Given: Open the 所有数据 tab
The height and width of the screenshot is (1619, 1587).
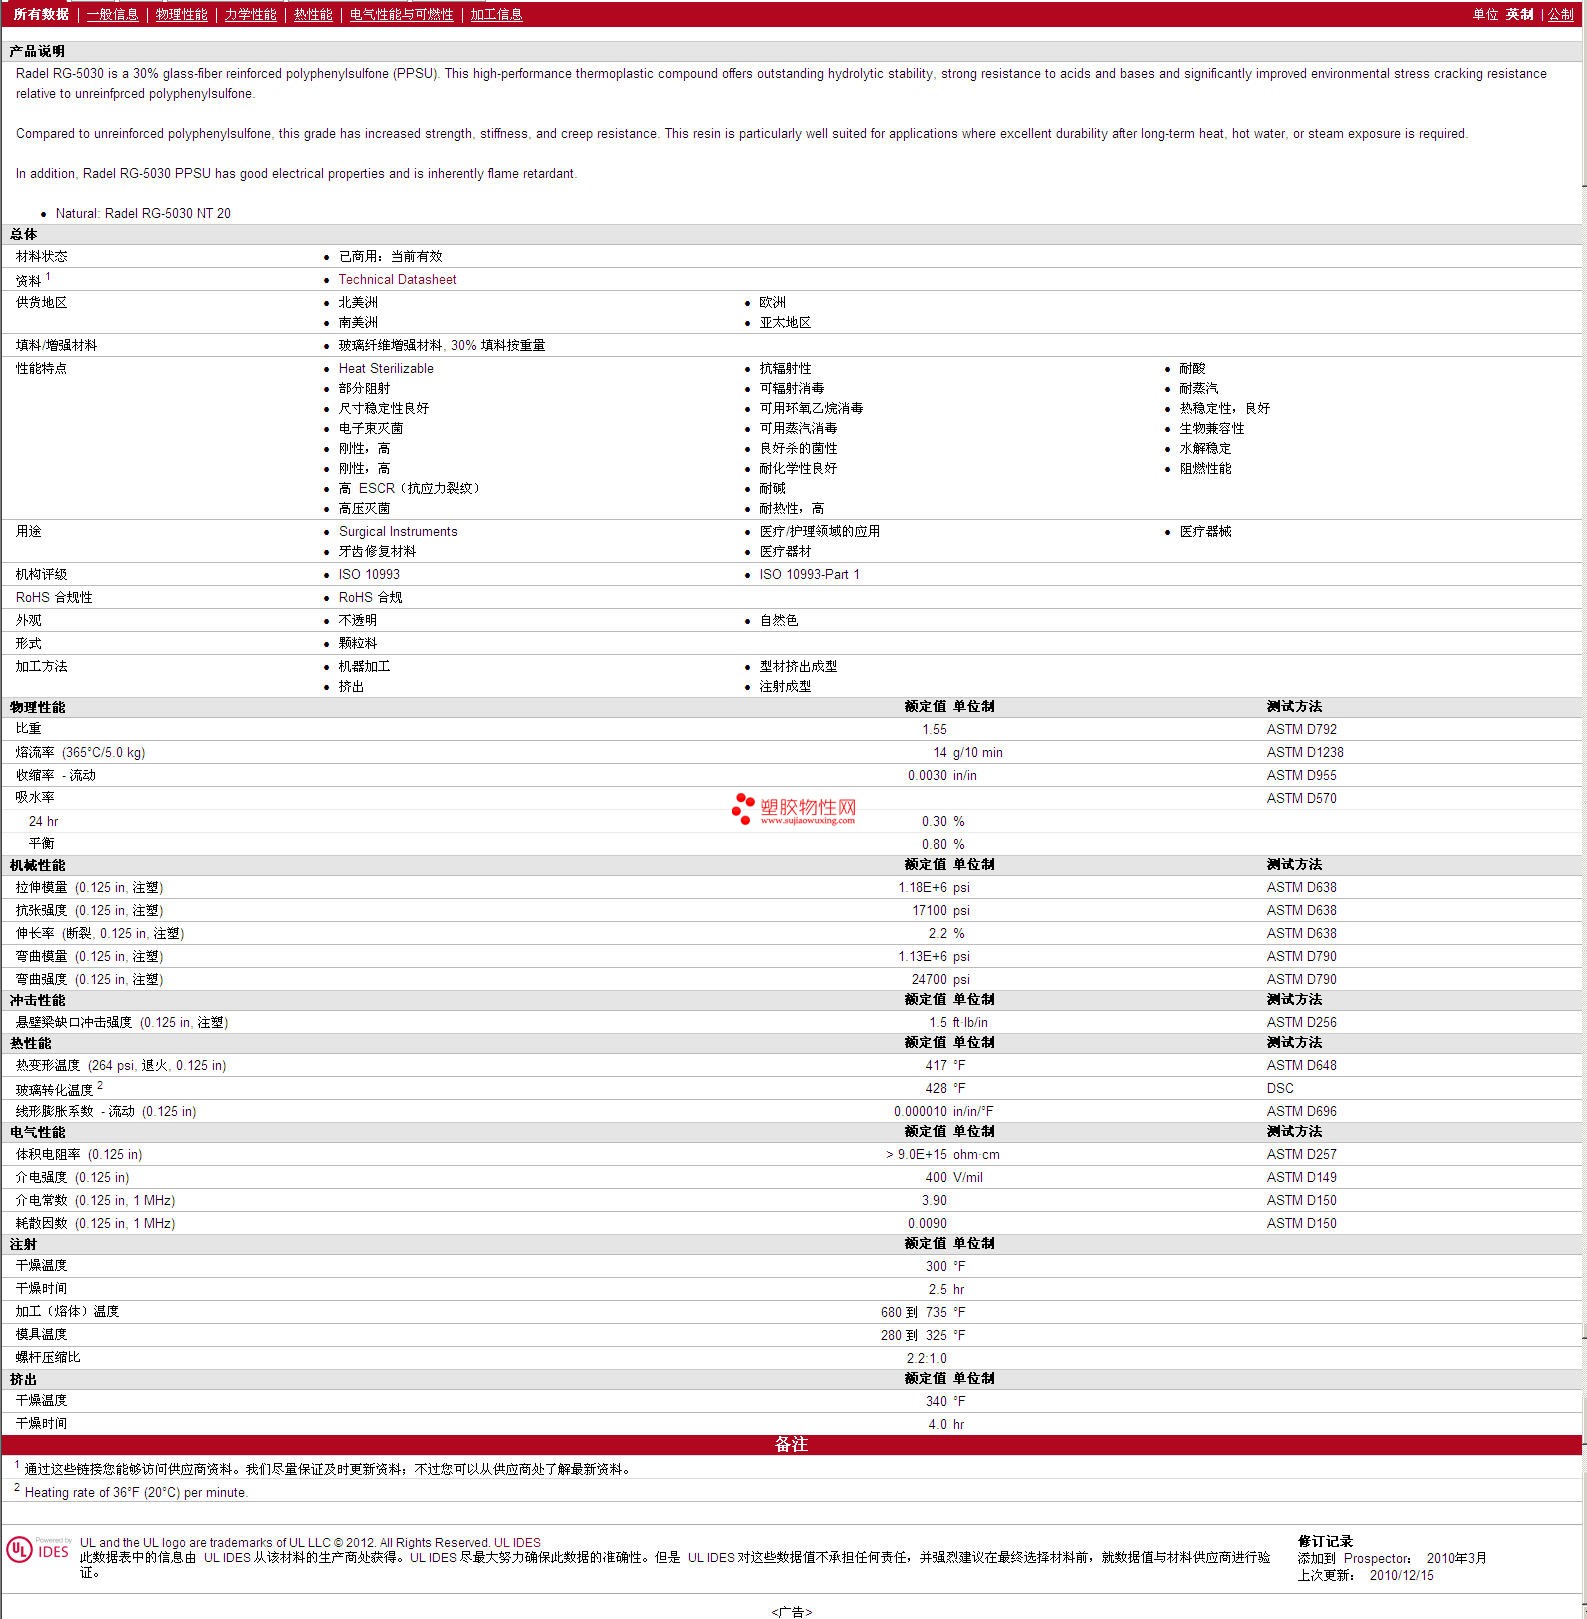Looking at the screenshot, I should pos(41,14).
